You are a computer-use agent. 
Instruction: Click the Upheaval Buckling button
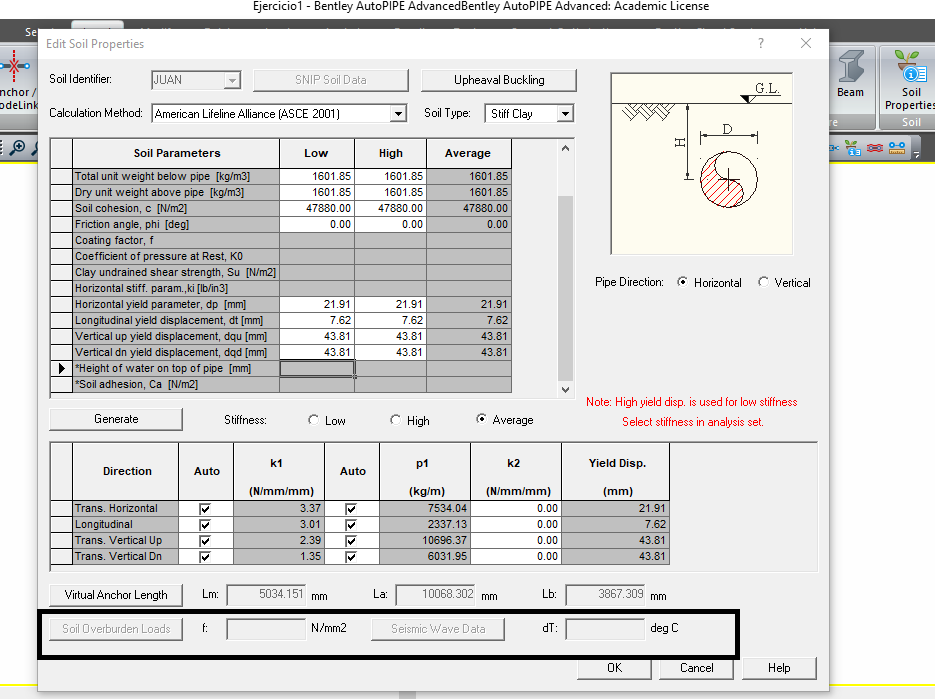[499, 80]
